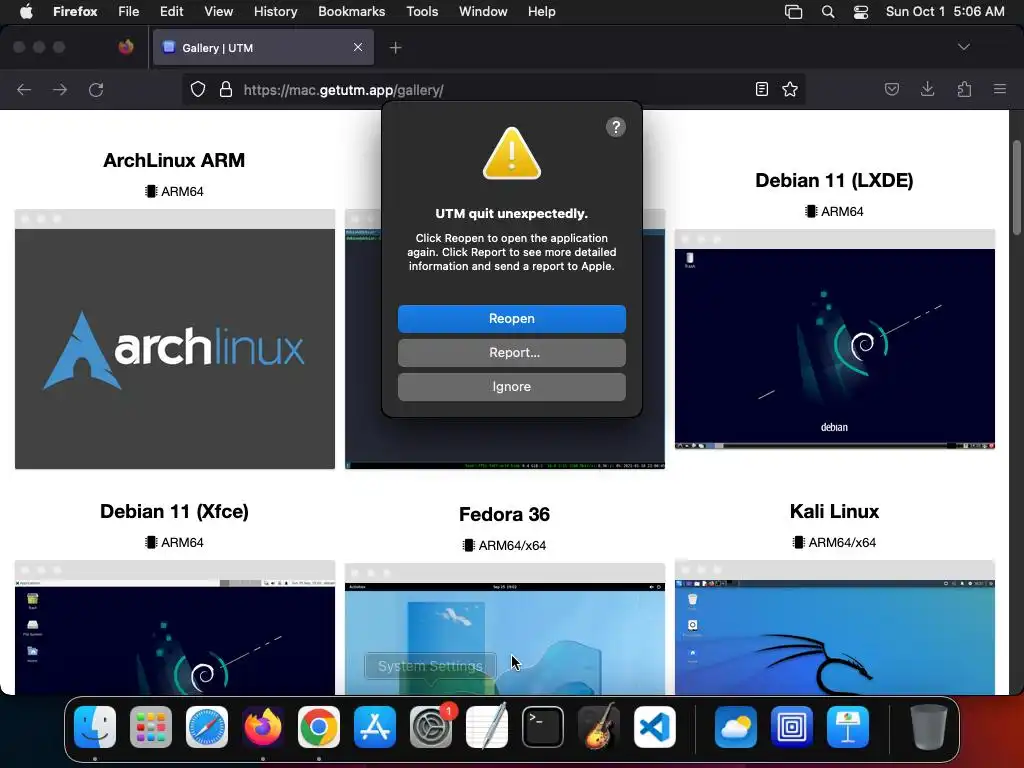Open the Firefox app menu
Screen dimensions: 1024x768
click(x=75, y=12)
